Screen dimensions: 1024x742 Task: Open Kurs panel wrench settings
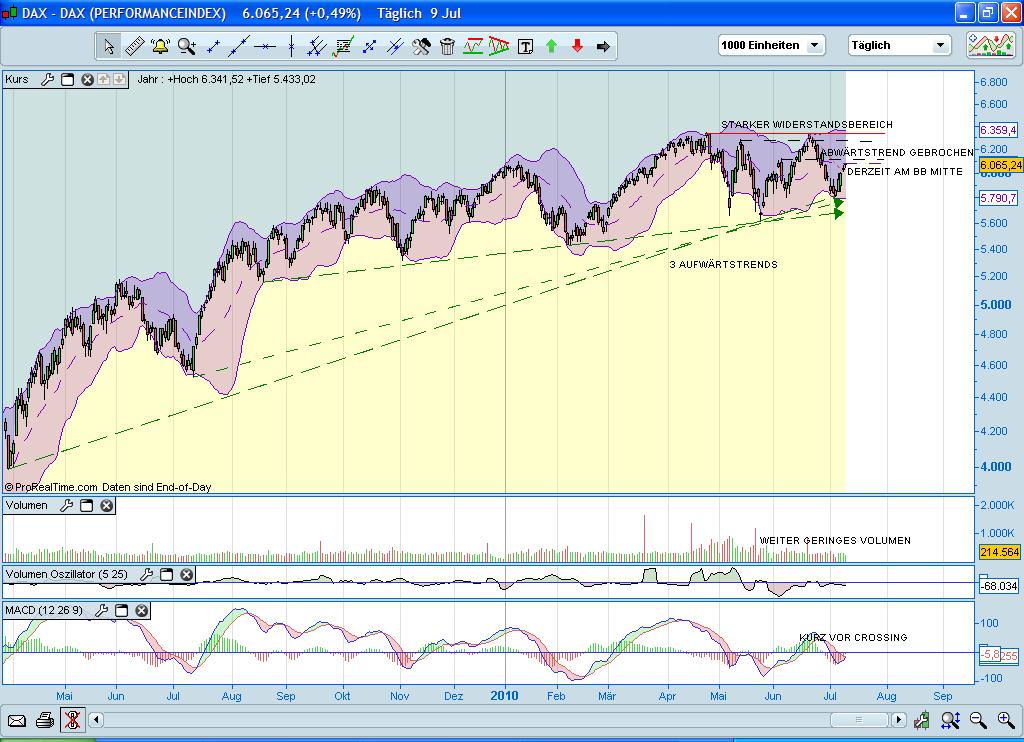point(47,80)
